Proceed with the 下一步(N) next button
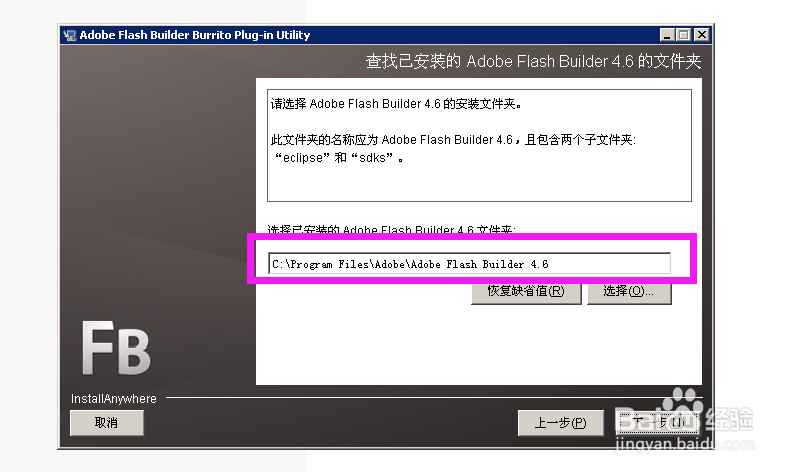 (x=658, y=423)
